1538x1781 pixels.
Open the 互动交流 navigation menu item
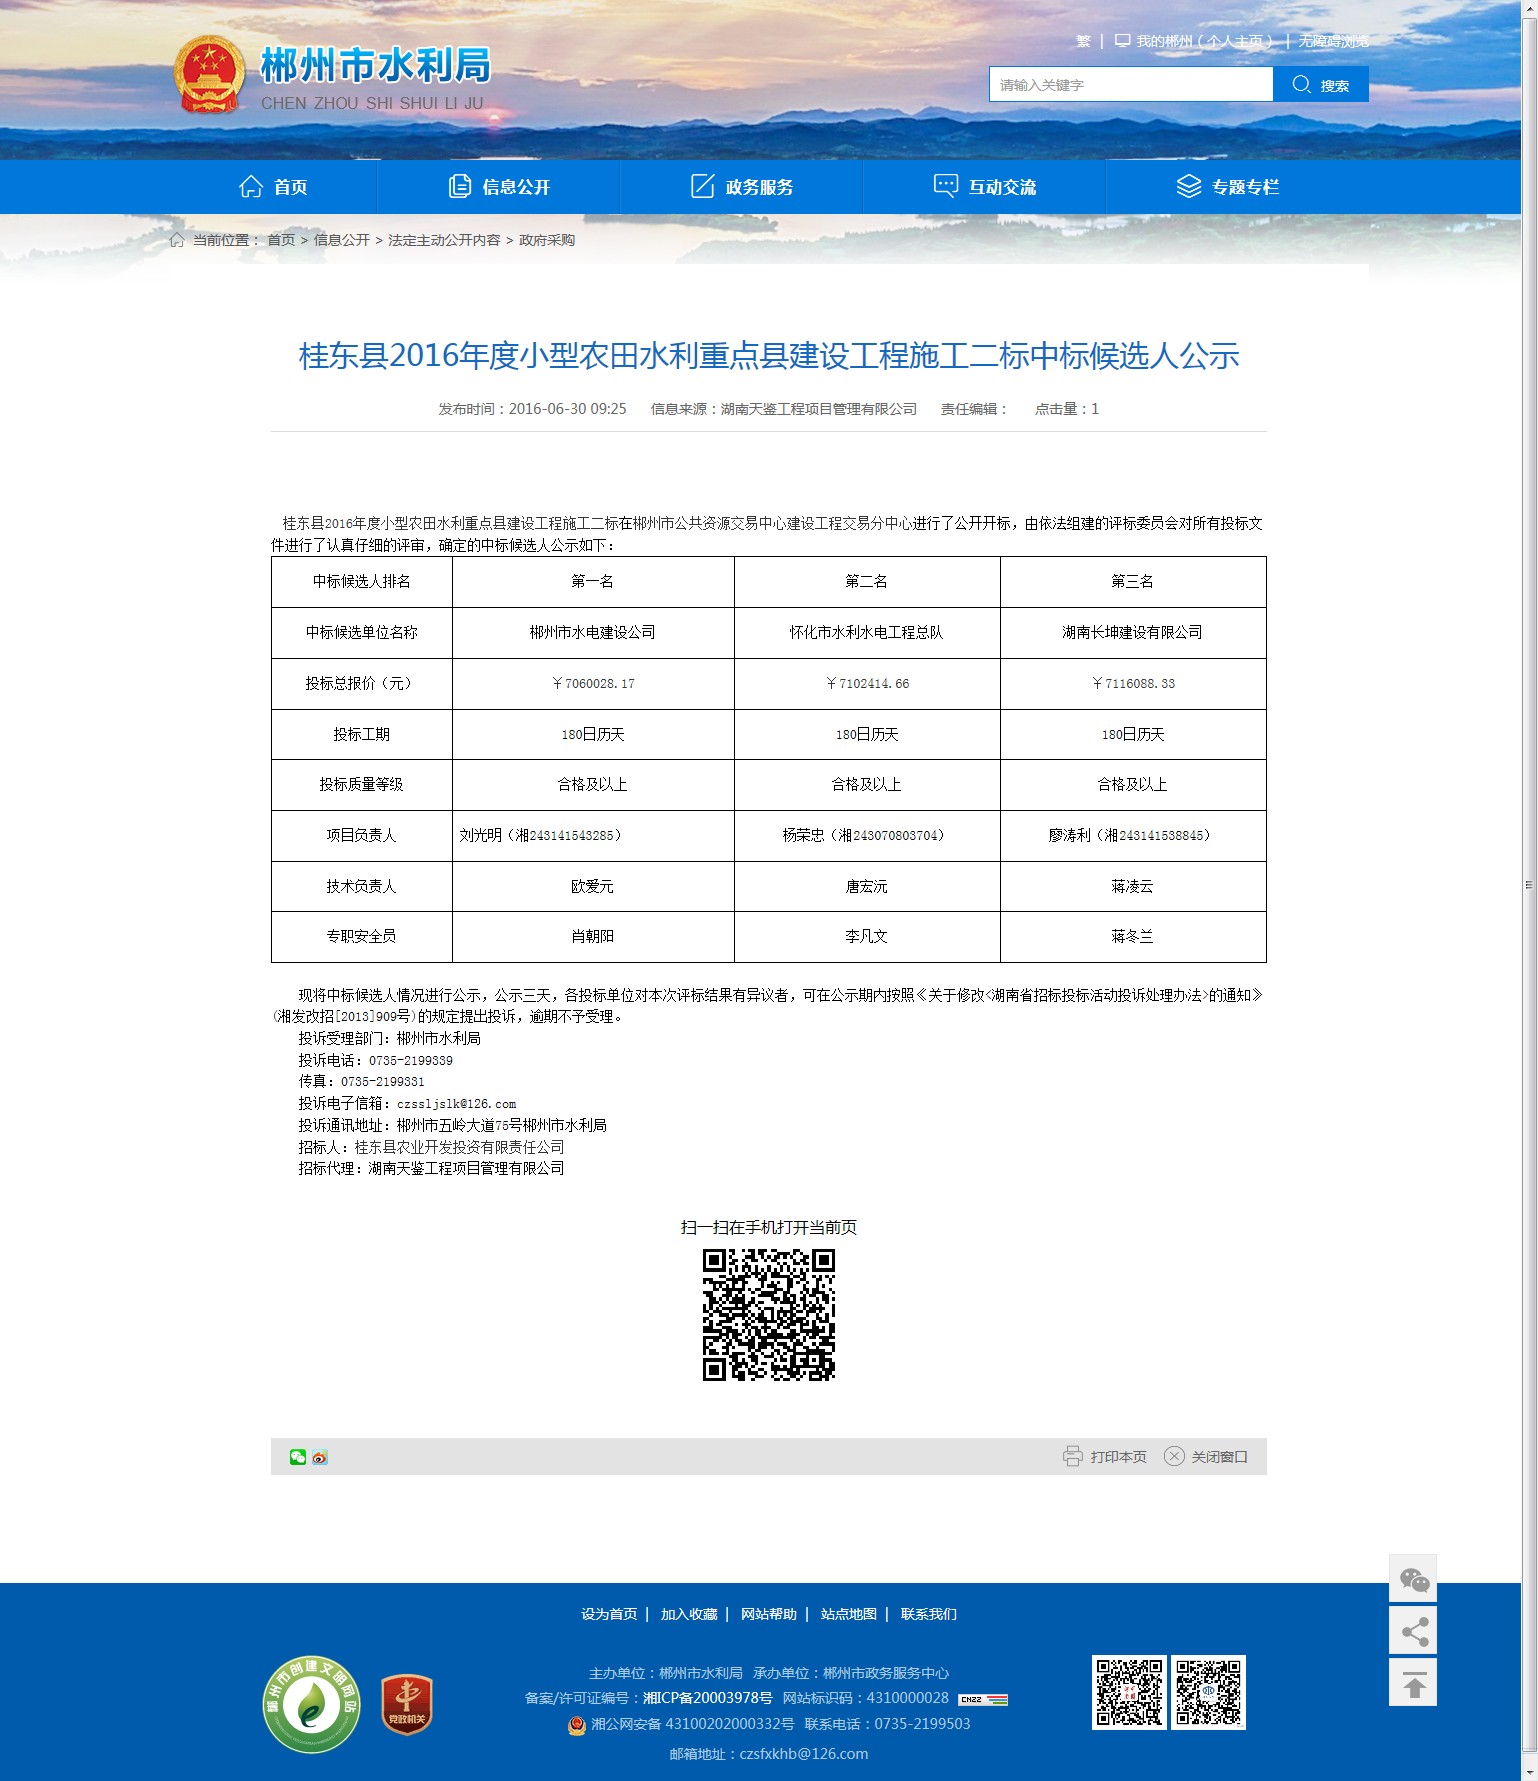tap(985, 187)
